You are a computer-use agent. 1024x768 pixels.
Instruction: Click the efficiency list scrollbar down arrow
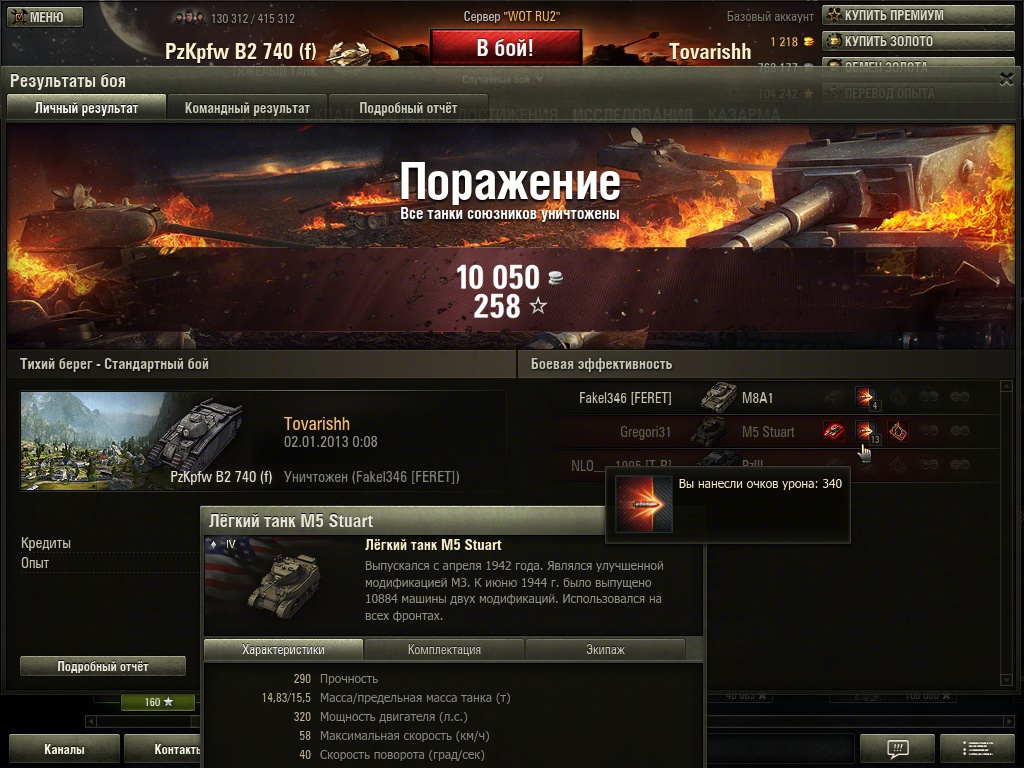coord(1006,680)
